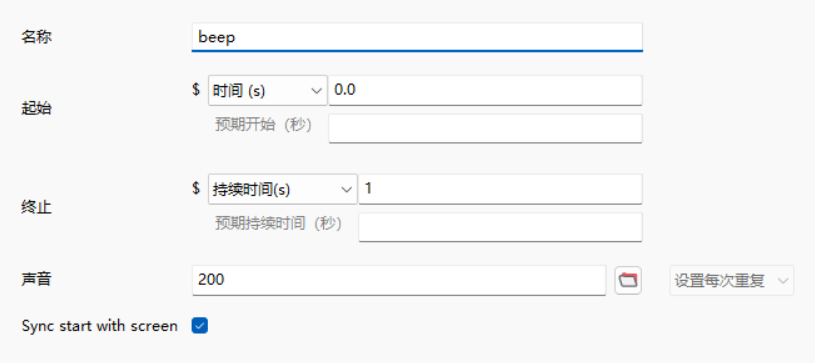
Task: Click the 声音 label
Action: click(x=36, y=280)
